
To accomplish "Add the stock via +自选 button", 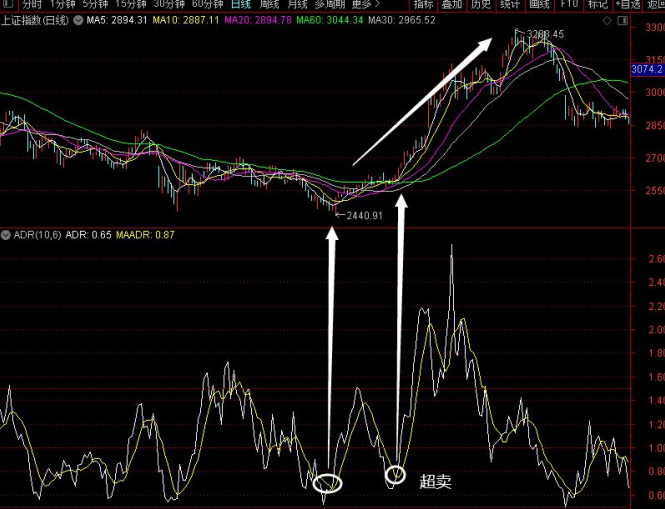I will coord(628,4).
